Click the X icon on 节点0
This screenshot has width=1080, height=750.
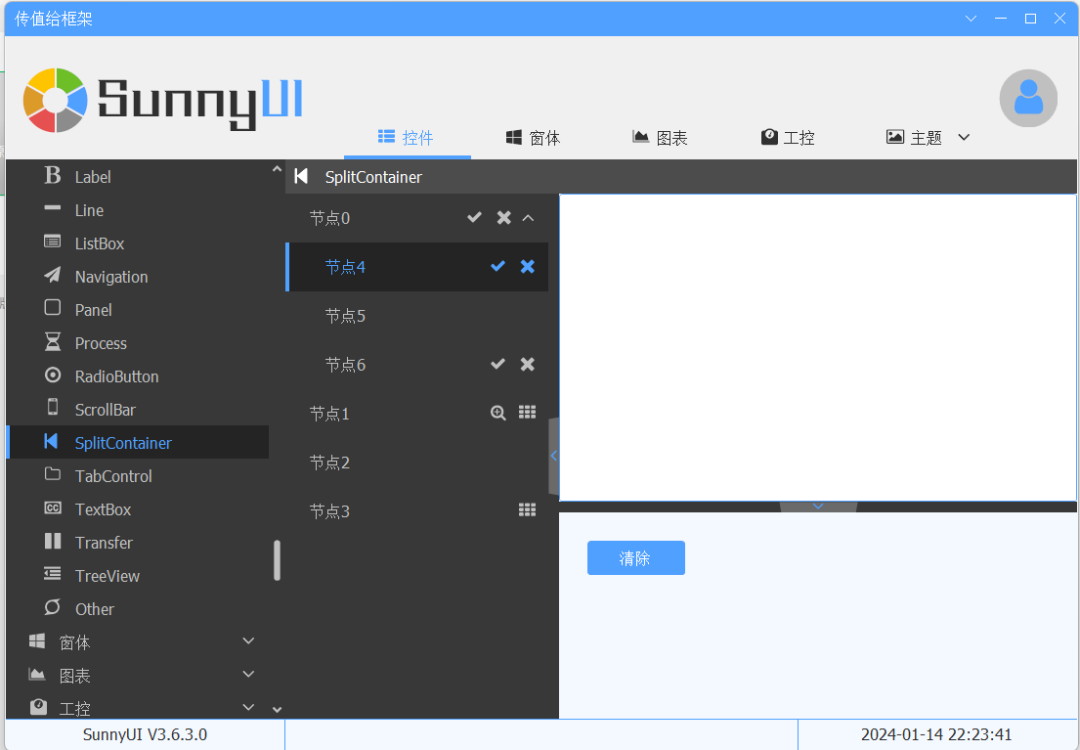click(x=504, y=218)
